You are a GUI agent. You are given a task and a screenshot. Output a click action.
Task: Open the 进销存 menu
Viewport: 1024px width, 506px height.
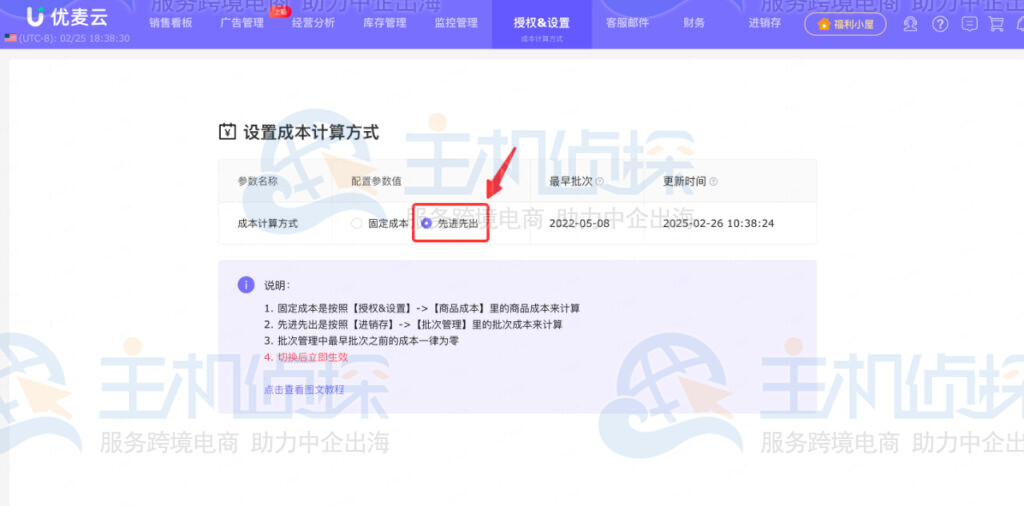pos(765,23)
